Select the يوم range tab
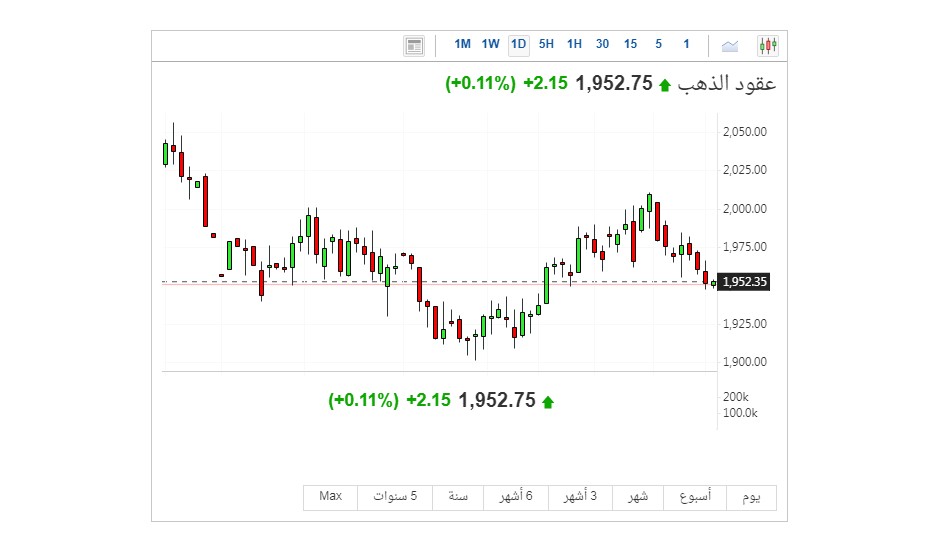Screen dimensions: 932x559 tap(750, 497)
